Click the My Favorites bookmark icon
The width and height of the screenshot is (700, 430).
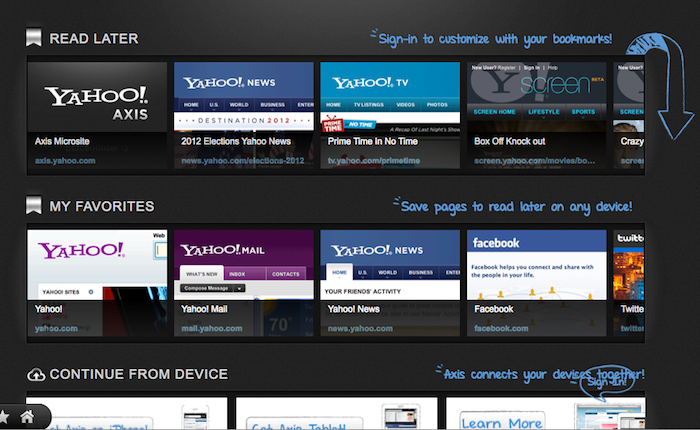(x=35, y=206)
